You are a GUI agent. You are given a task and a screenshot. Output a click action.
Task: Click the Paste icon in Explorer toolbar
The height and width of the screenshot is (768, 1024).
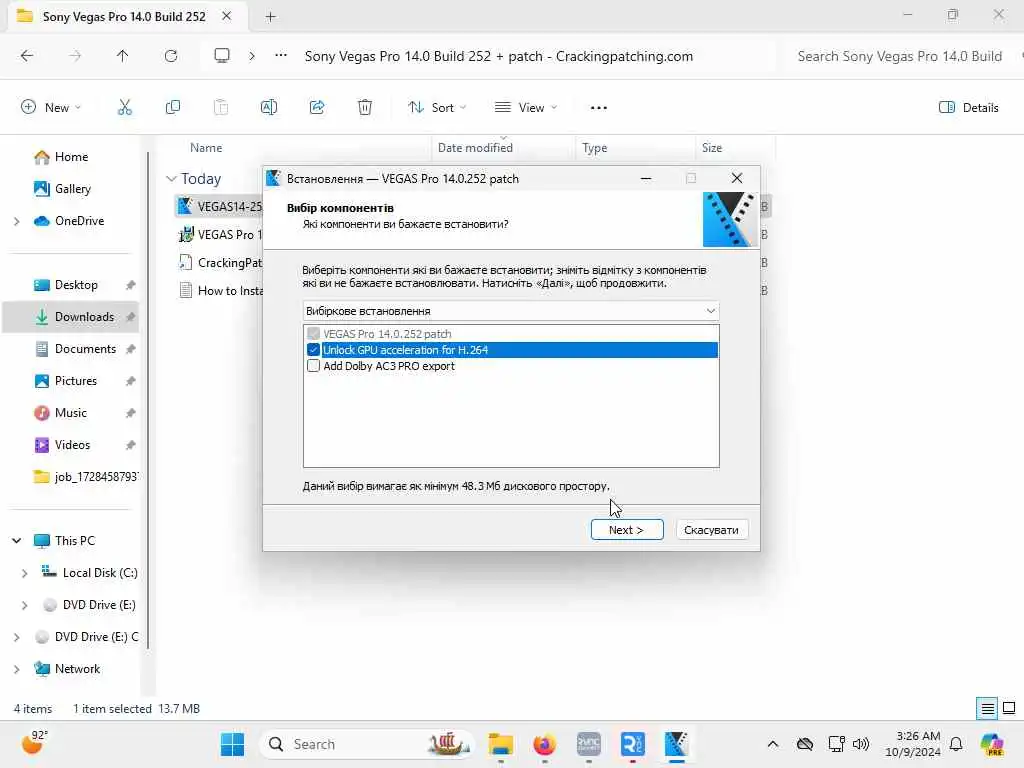click(221, 107)
